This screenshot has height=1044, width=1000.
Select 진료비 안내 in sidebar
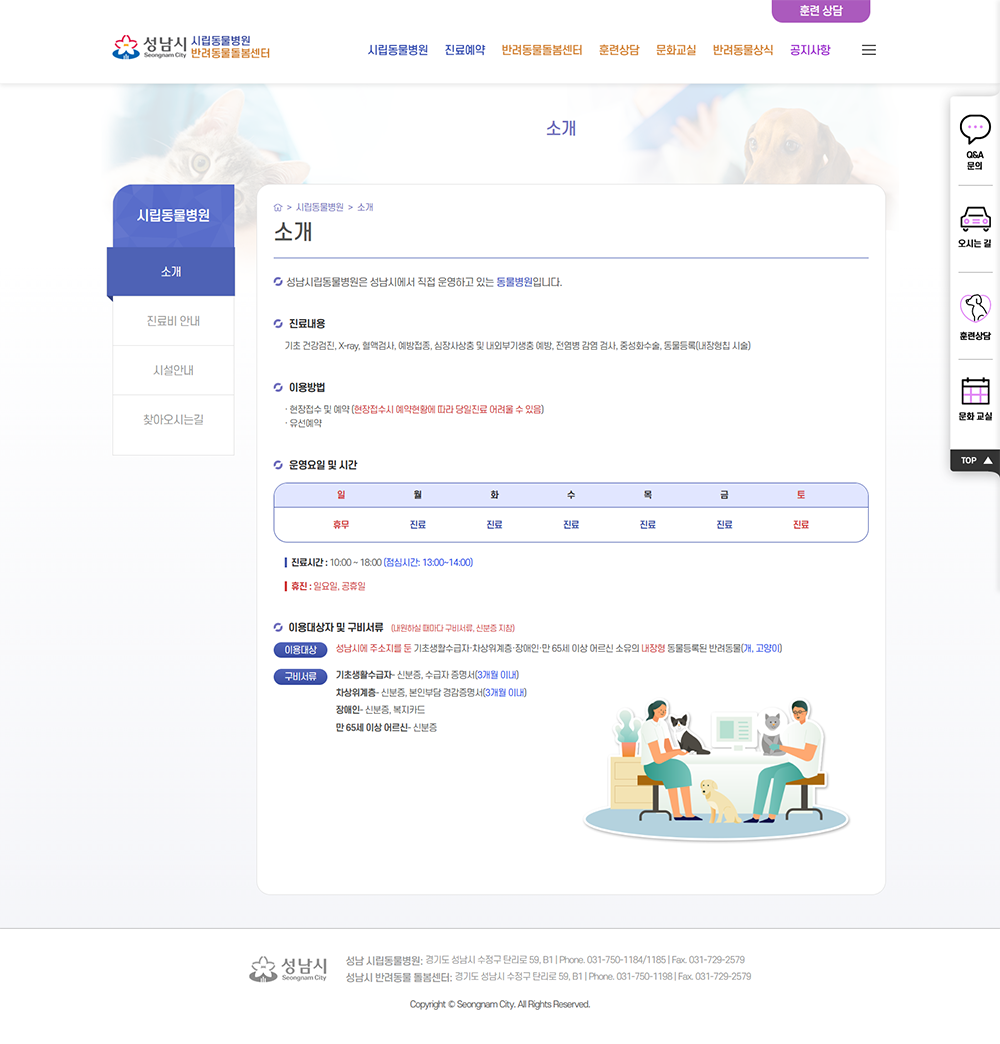coord(173,321)
